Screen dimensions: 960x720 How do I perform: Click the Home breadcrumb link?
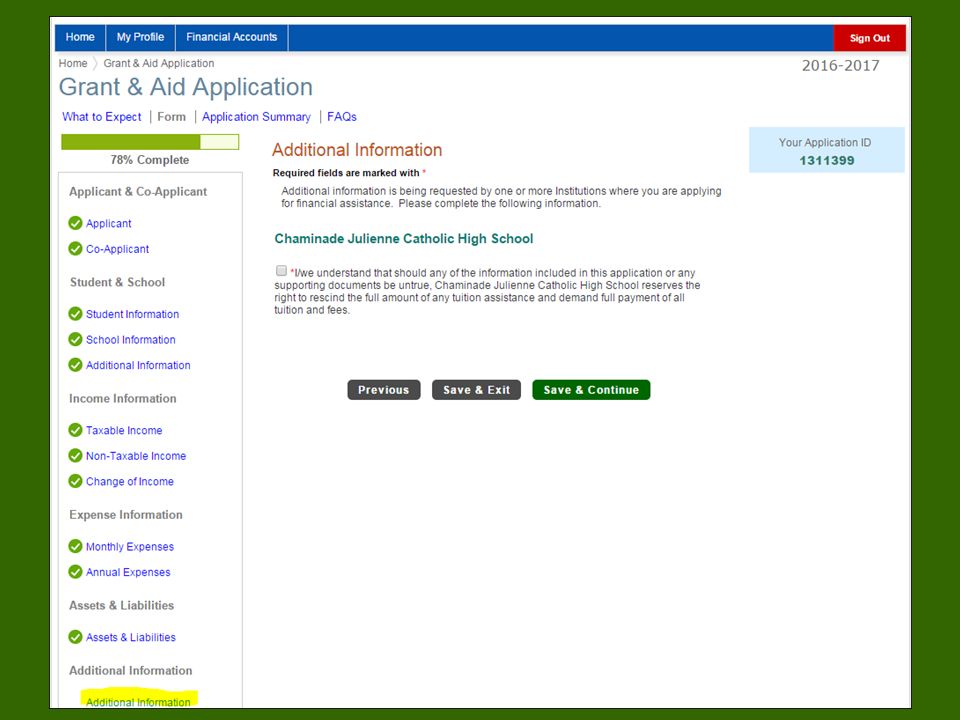click(x=73, y=63)
